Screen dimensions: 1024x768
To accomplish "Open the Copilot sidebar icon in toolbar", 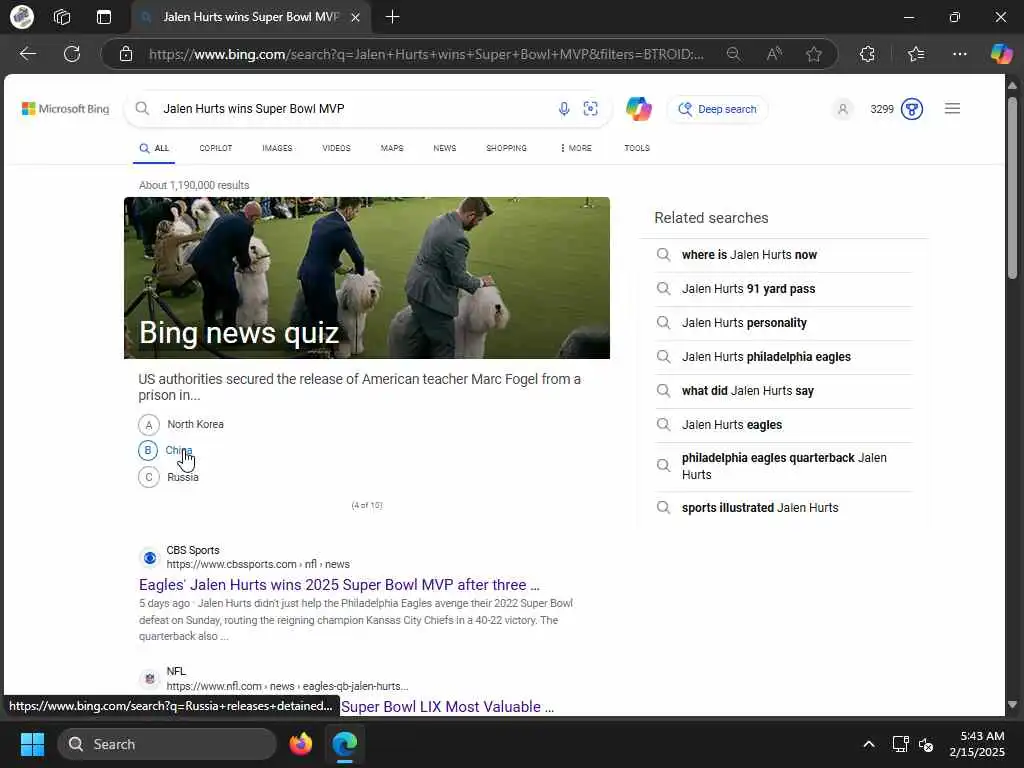I will (1001, 54).
